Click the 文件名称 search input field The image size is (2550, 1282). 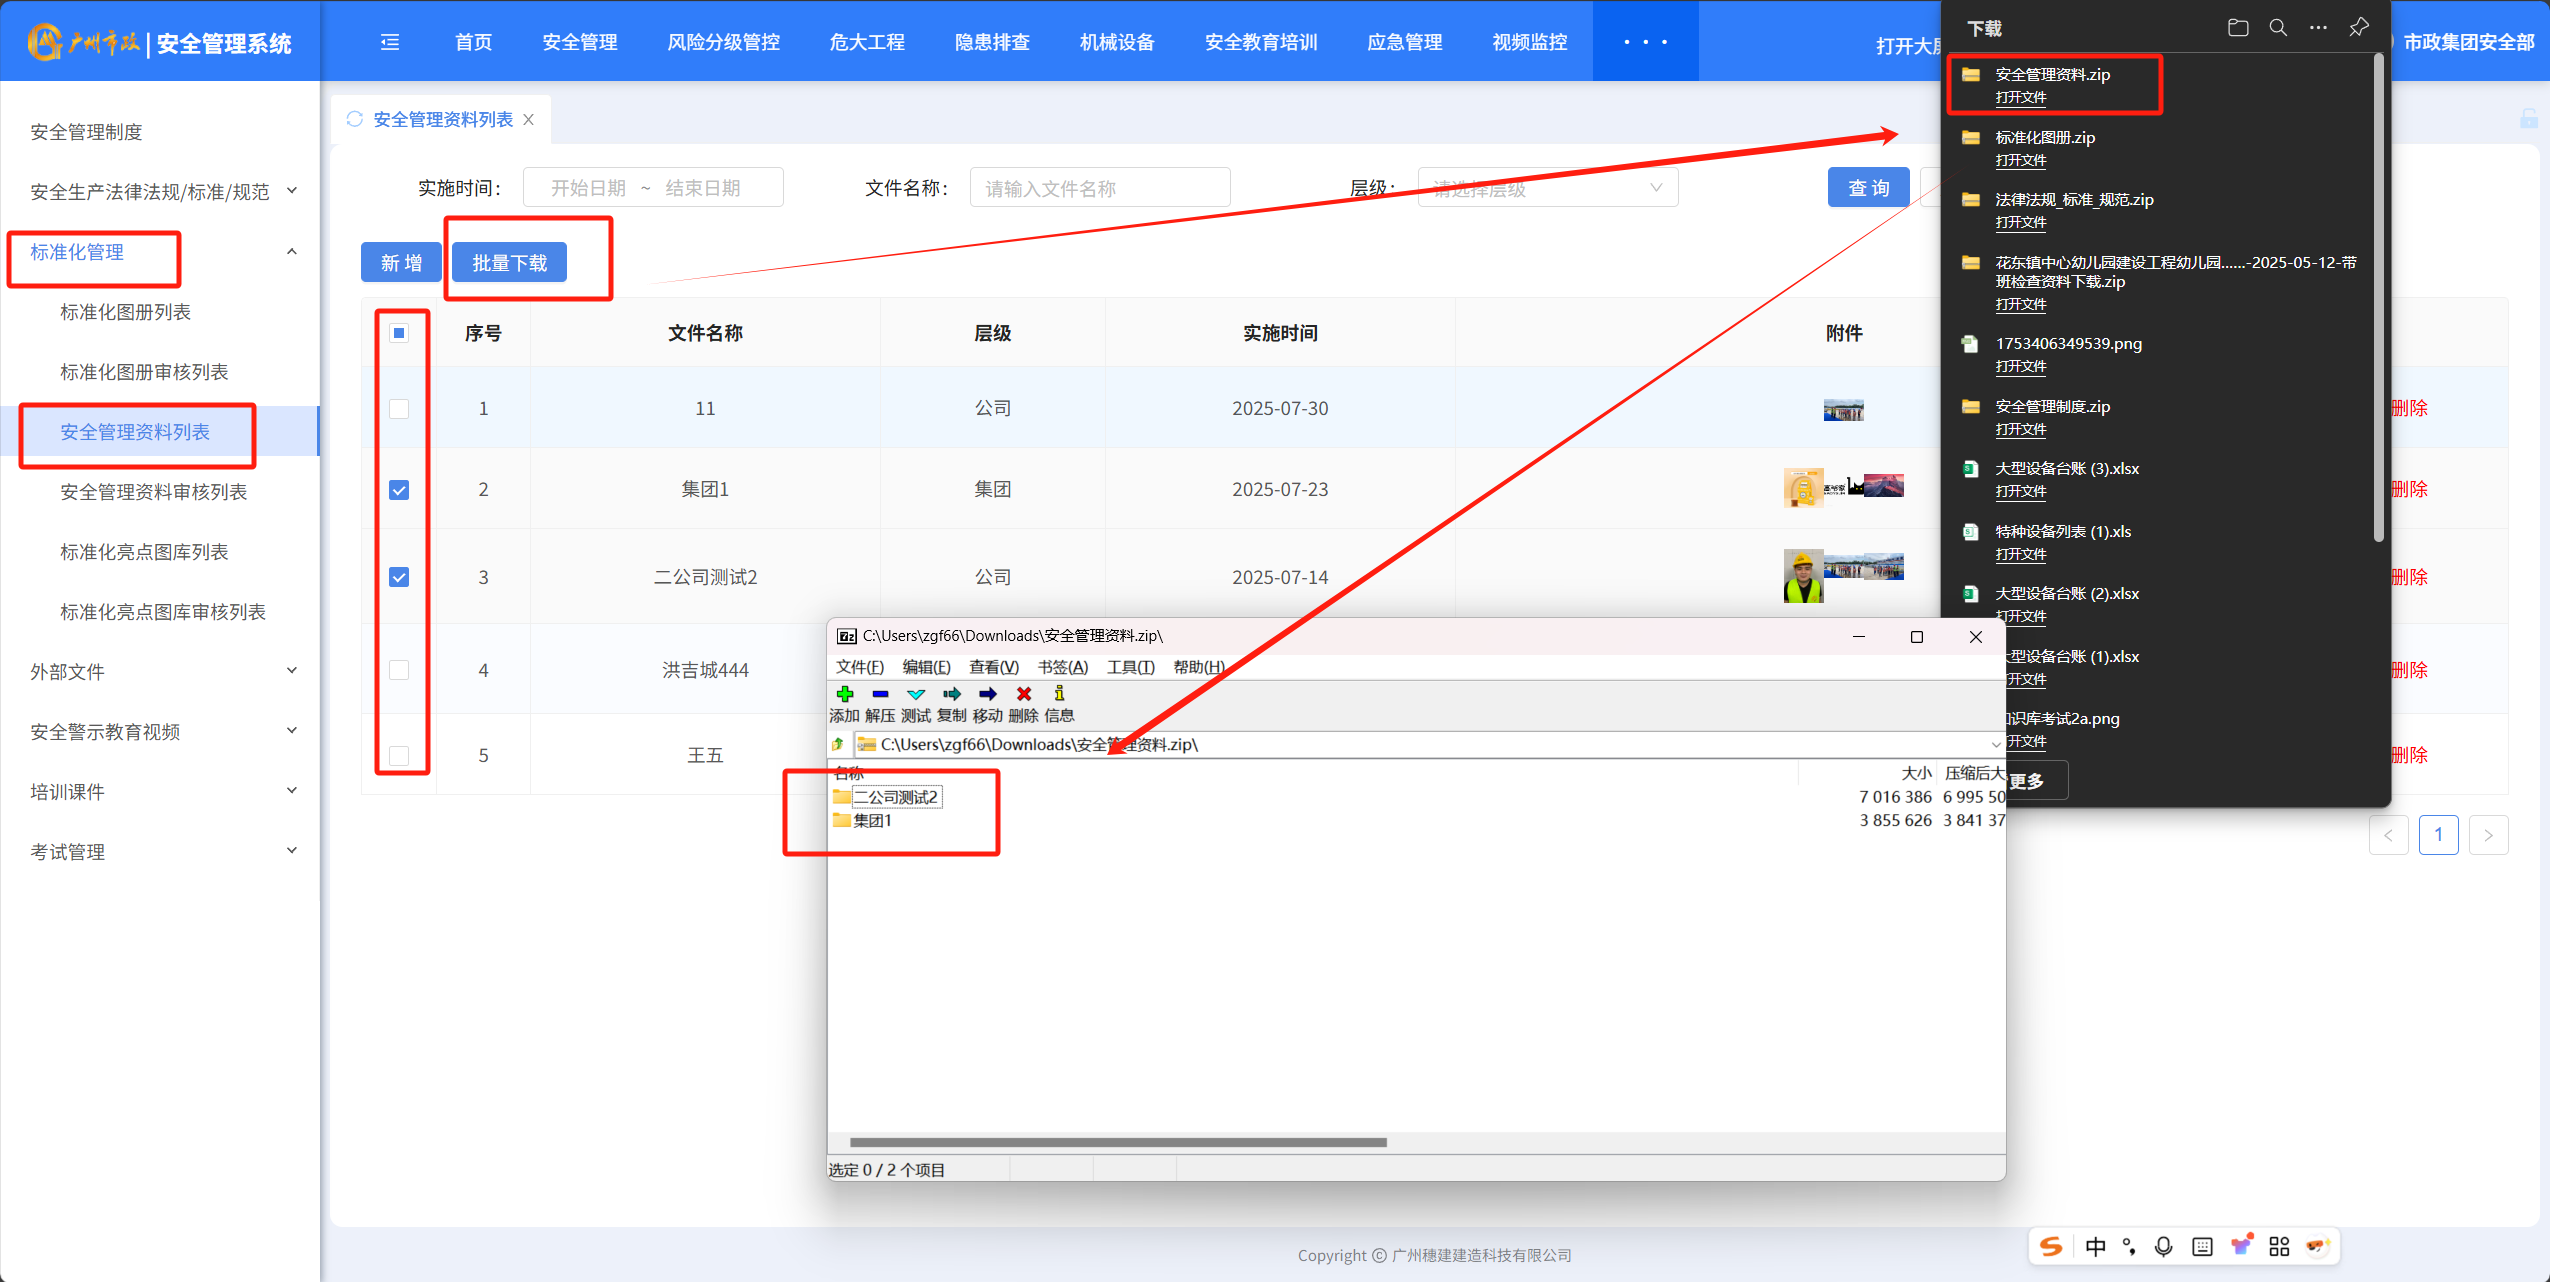point(1099,188)
